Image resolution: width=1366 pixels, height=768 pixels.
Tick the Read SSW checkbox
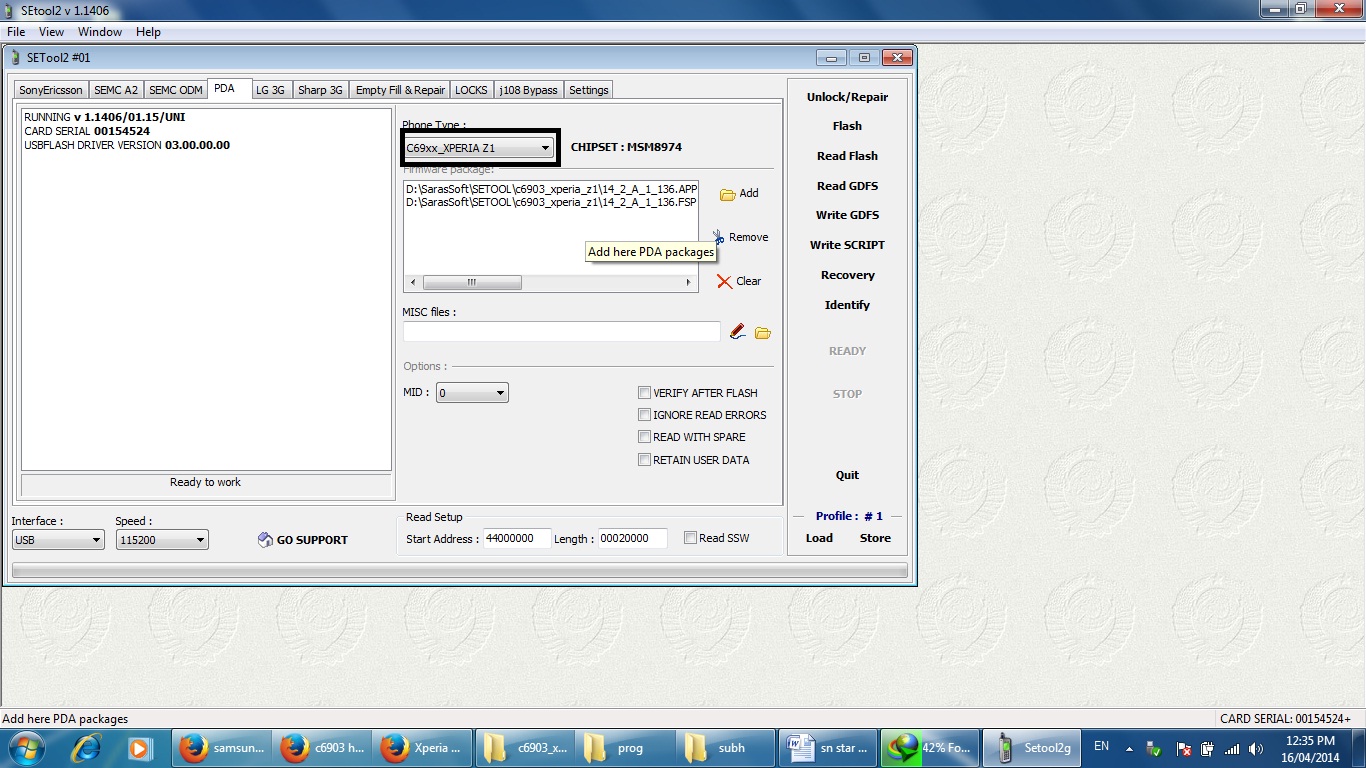pos(690,538)
